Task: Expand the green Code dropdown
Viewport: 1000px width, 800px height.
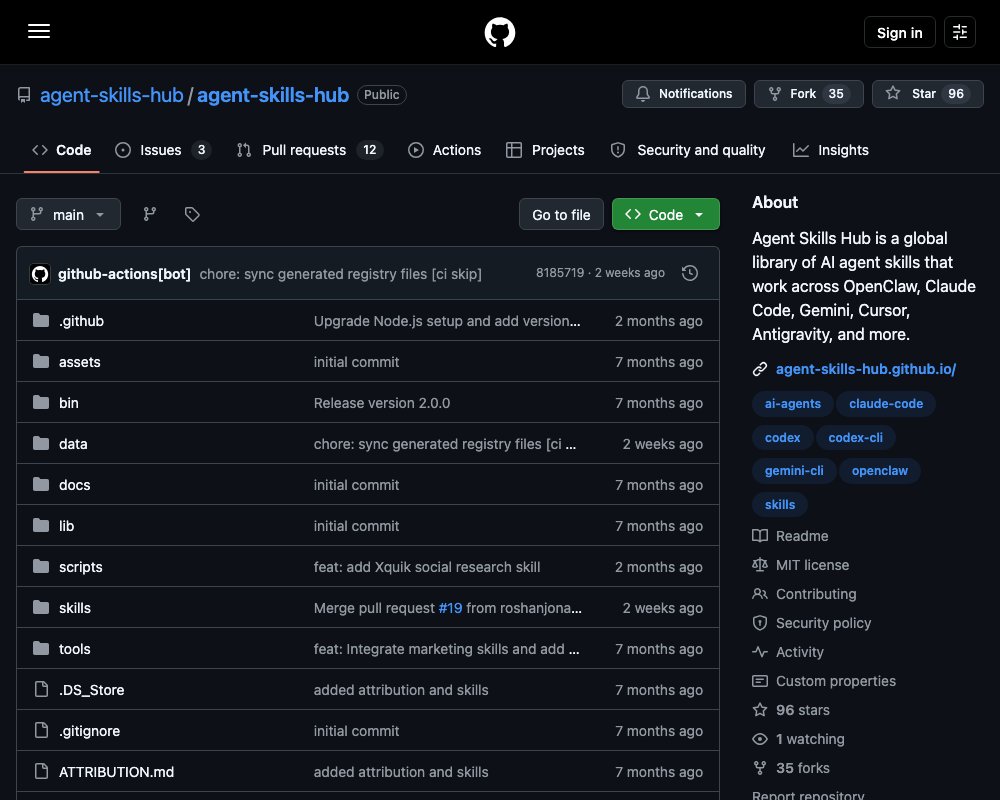Action: point(666,214)
